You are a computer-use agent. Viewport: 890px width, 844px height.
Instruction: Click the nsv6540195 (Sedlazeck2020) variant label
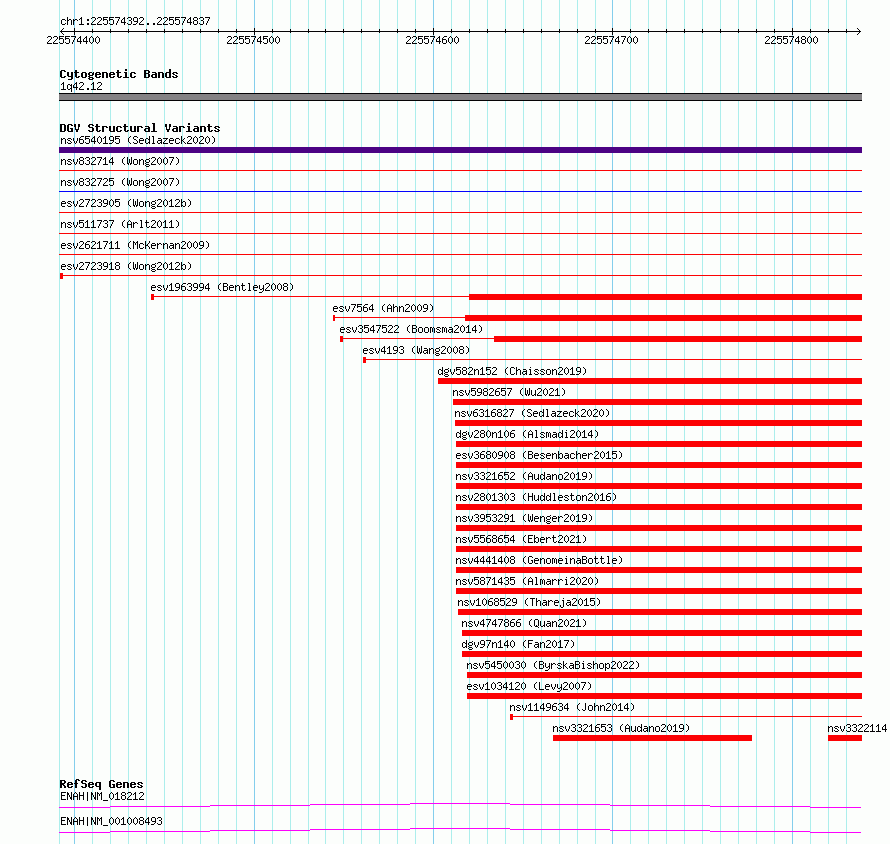(x=138, y=140)
